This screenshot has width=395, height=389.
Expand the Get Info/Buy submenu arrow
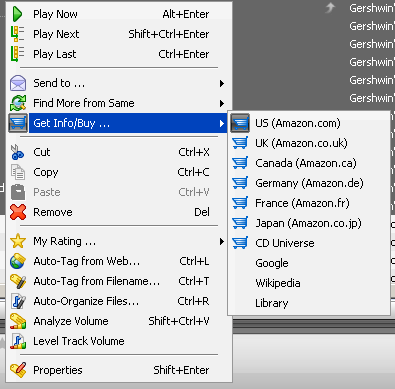(222, 124)
